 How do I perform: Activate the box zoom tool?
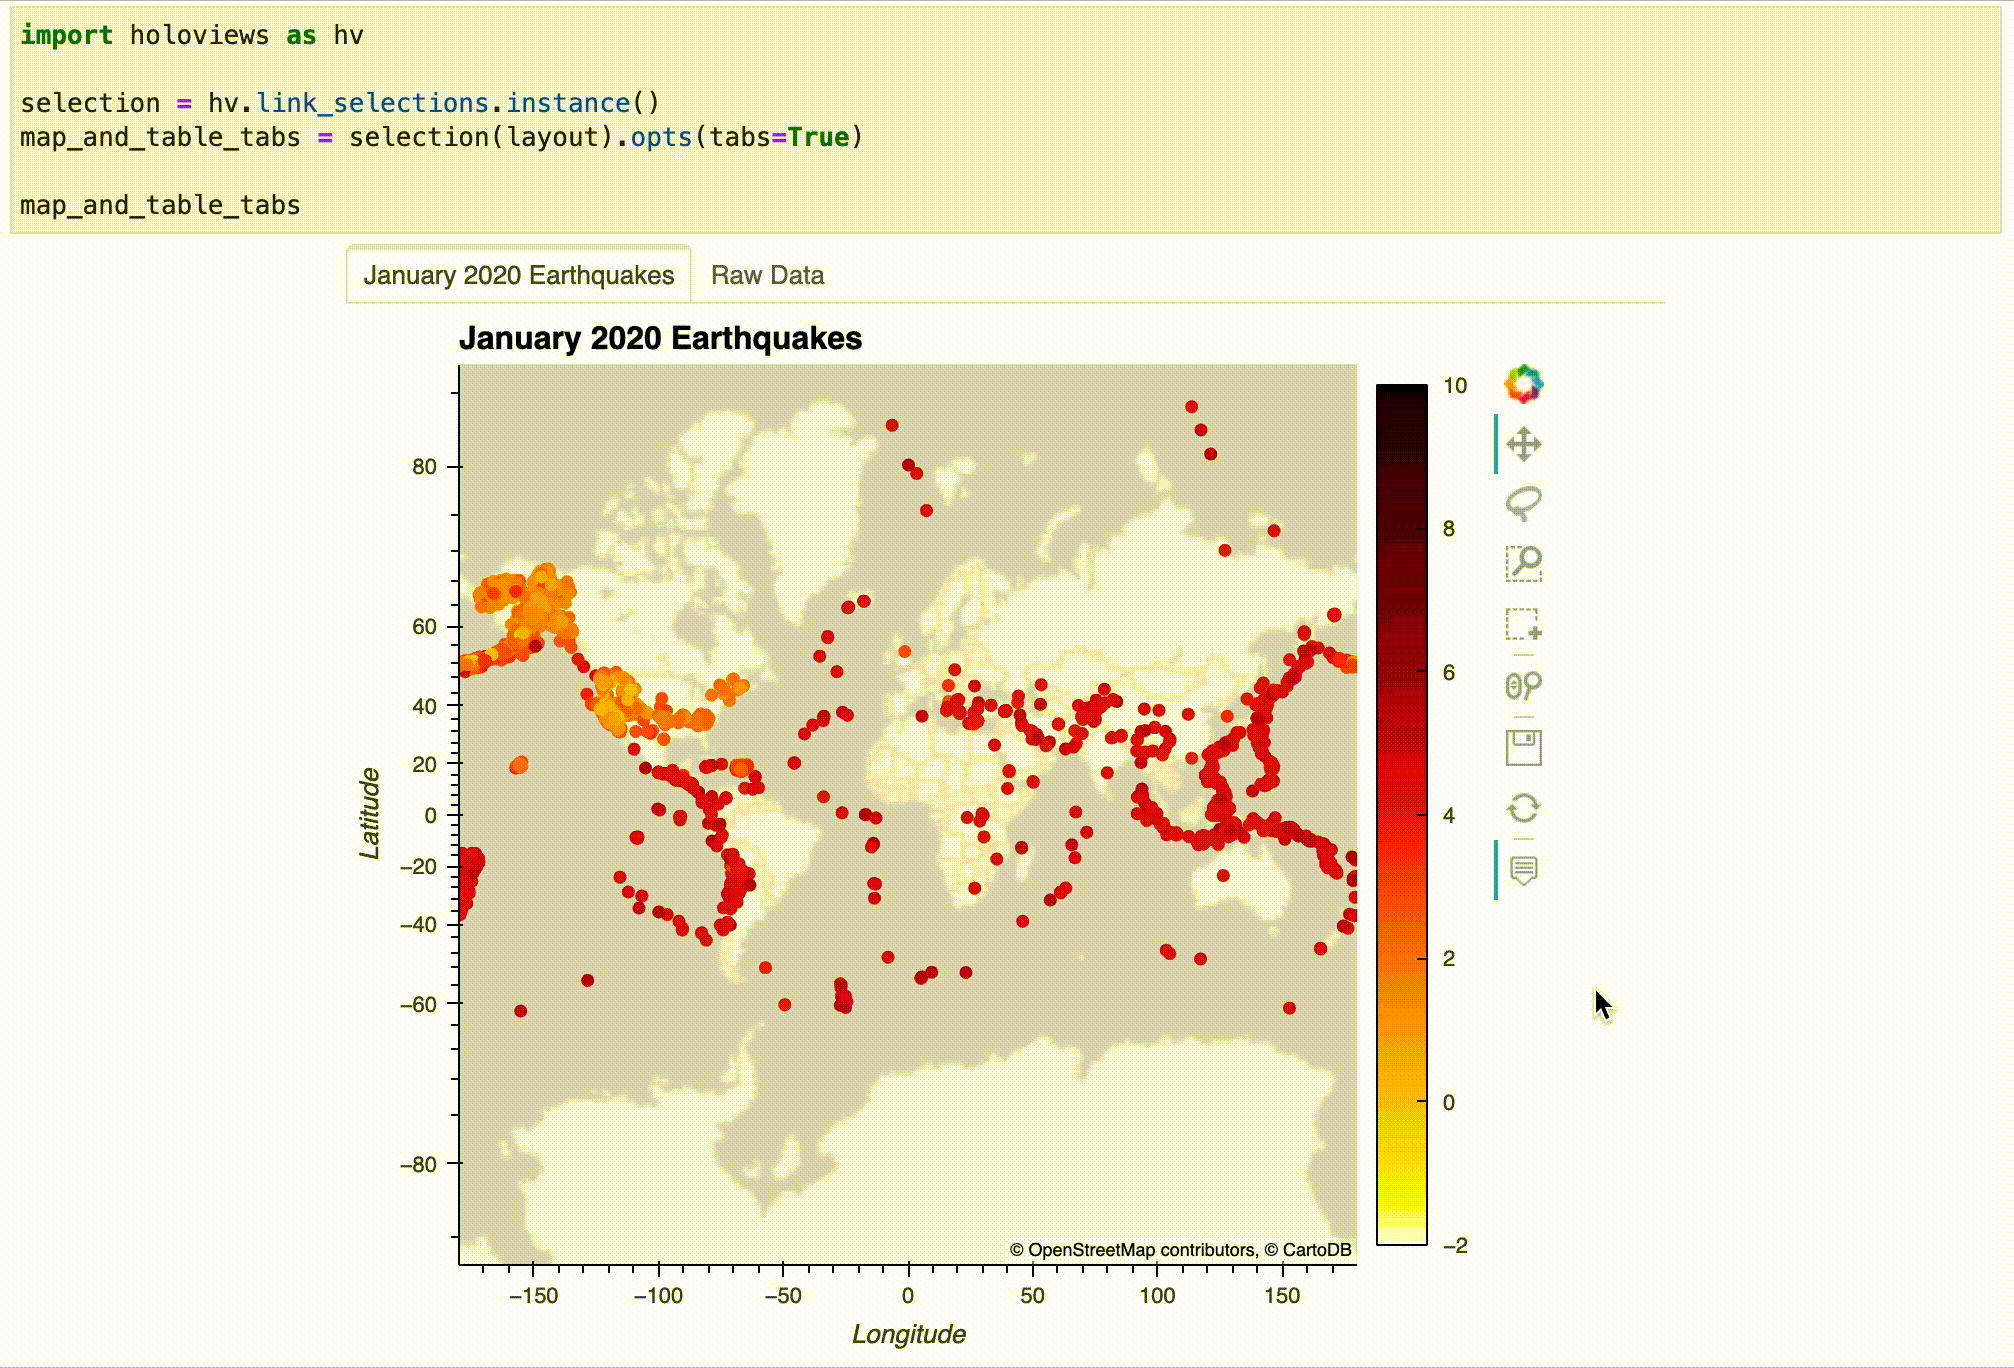1524,565
